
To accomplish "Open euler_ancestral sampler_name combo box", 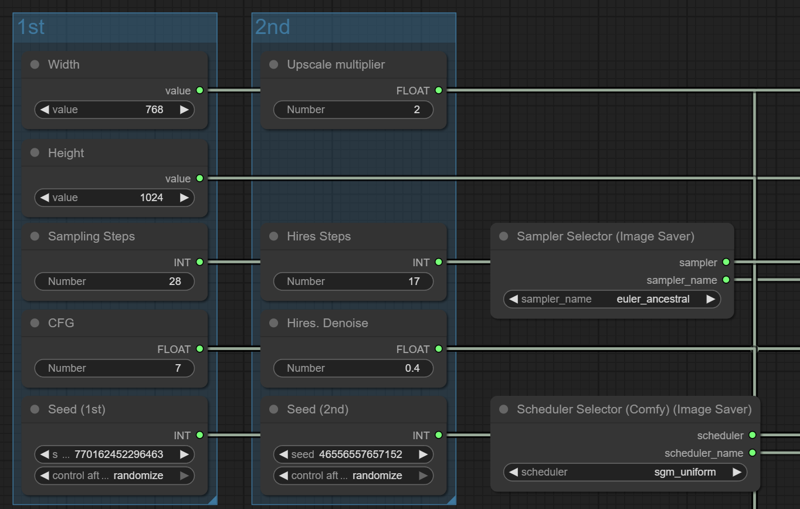I will (x=612, y=299).
